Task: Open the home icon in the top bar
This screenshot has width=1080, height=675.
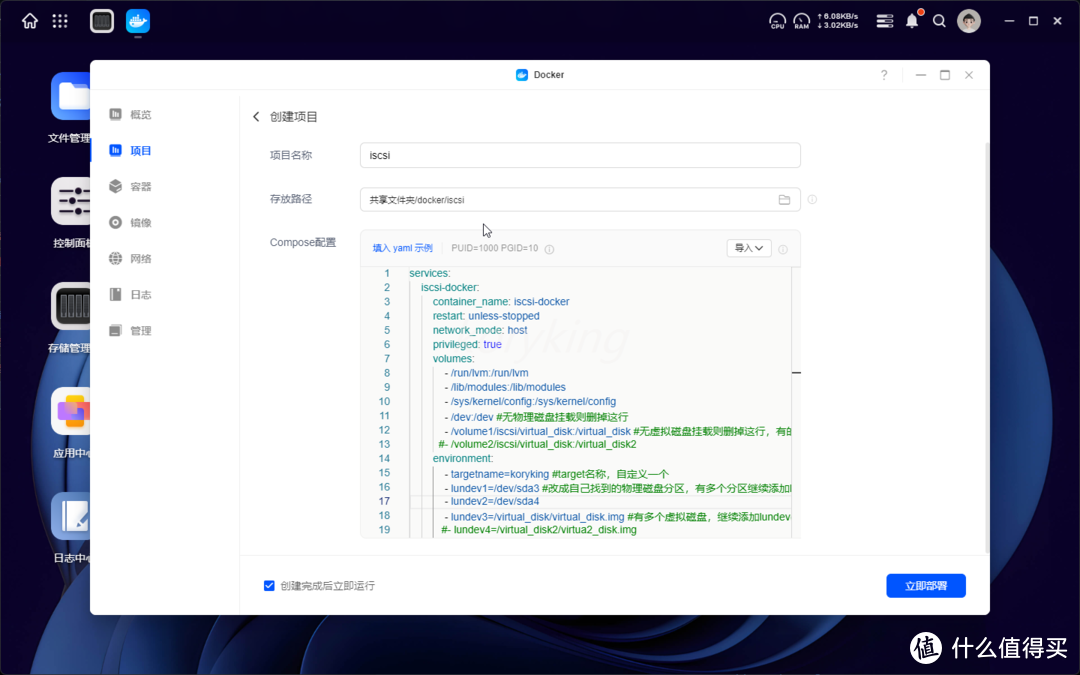Action: (30, 21)
